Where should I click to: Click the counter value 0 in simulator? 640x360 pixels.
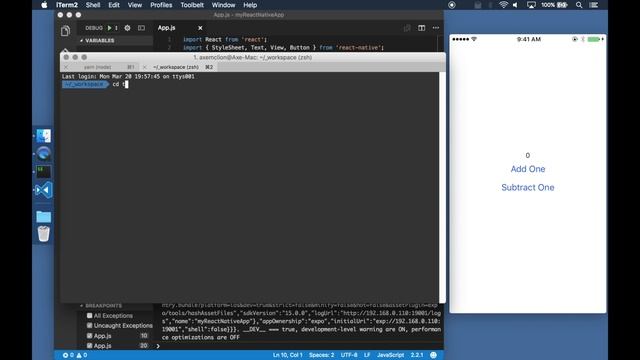(528, 156)
